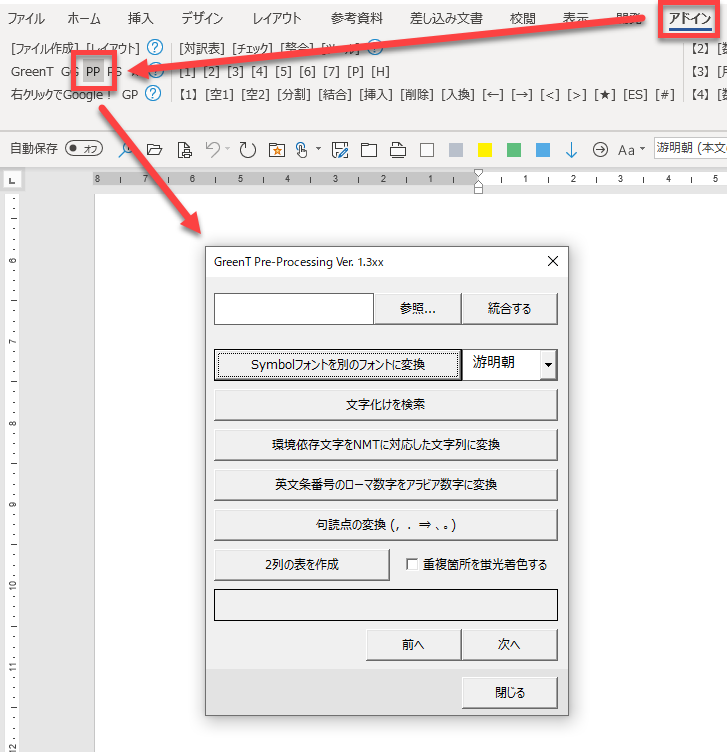Click the 2列の表を作成 button
Viewport: 727px width, 752px height.
point(301,565)
